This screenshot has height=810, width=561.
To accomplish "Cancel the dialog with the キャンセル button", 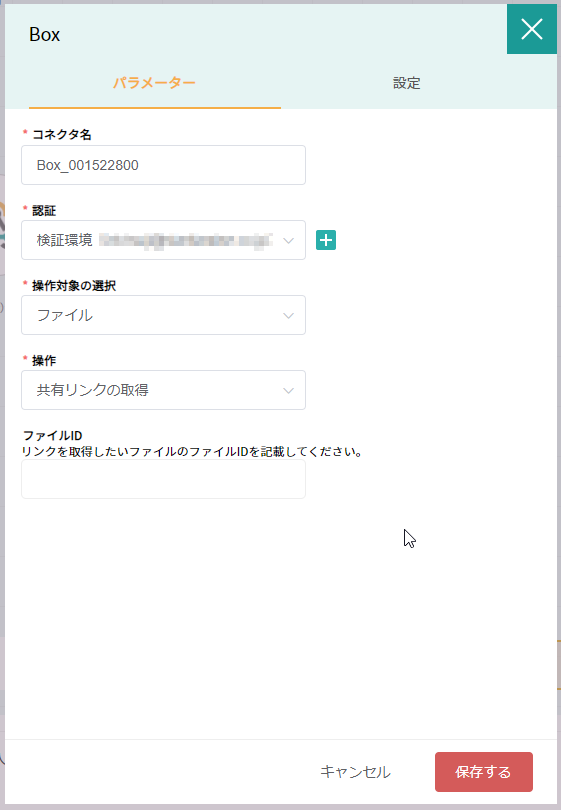I will coord(355,772).
